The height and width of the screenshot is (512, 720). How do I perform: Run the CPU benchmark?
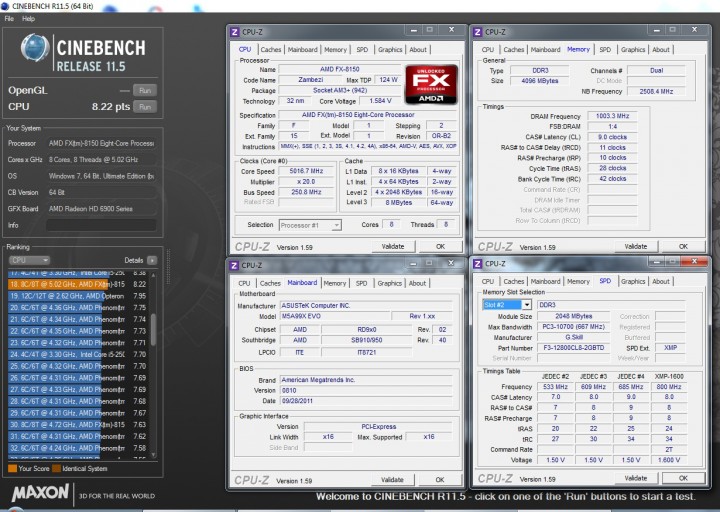coord(145,107)
